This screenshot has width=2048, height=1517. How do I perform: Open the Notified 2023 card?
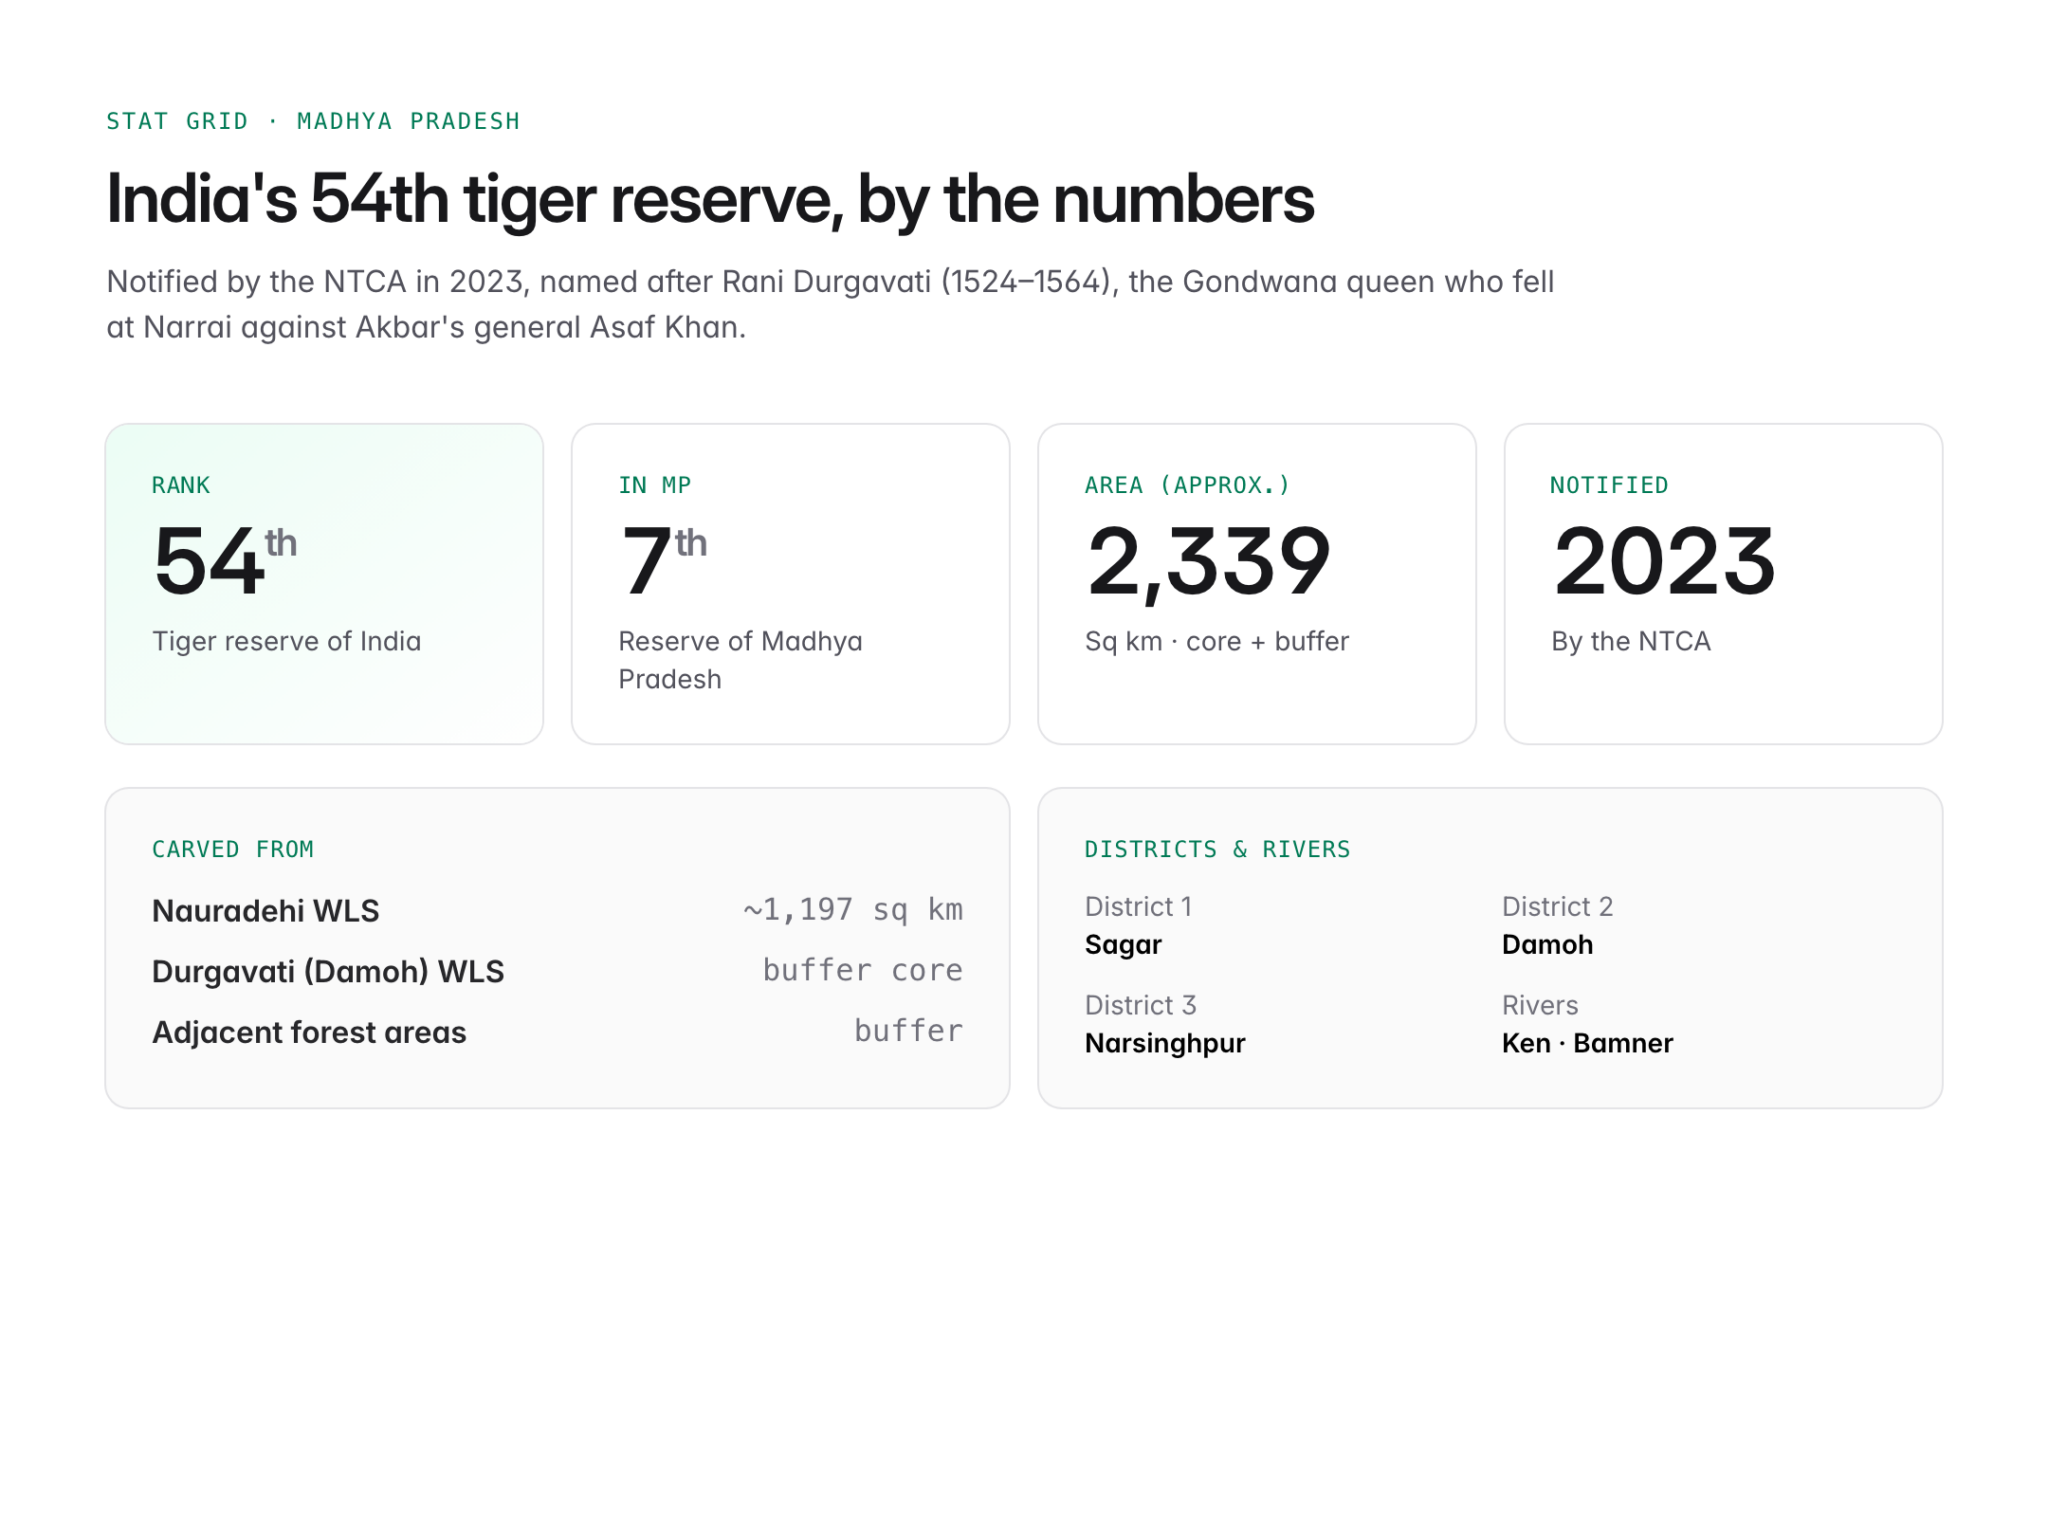(x=1723, y=583)
